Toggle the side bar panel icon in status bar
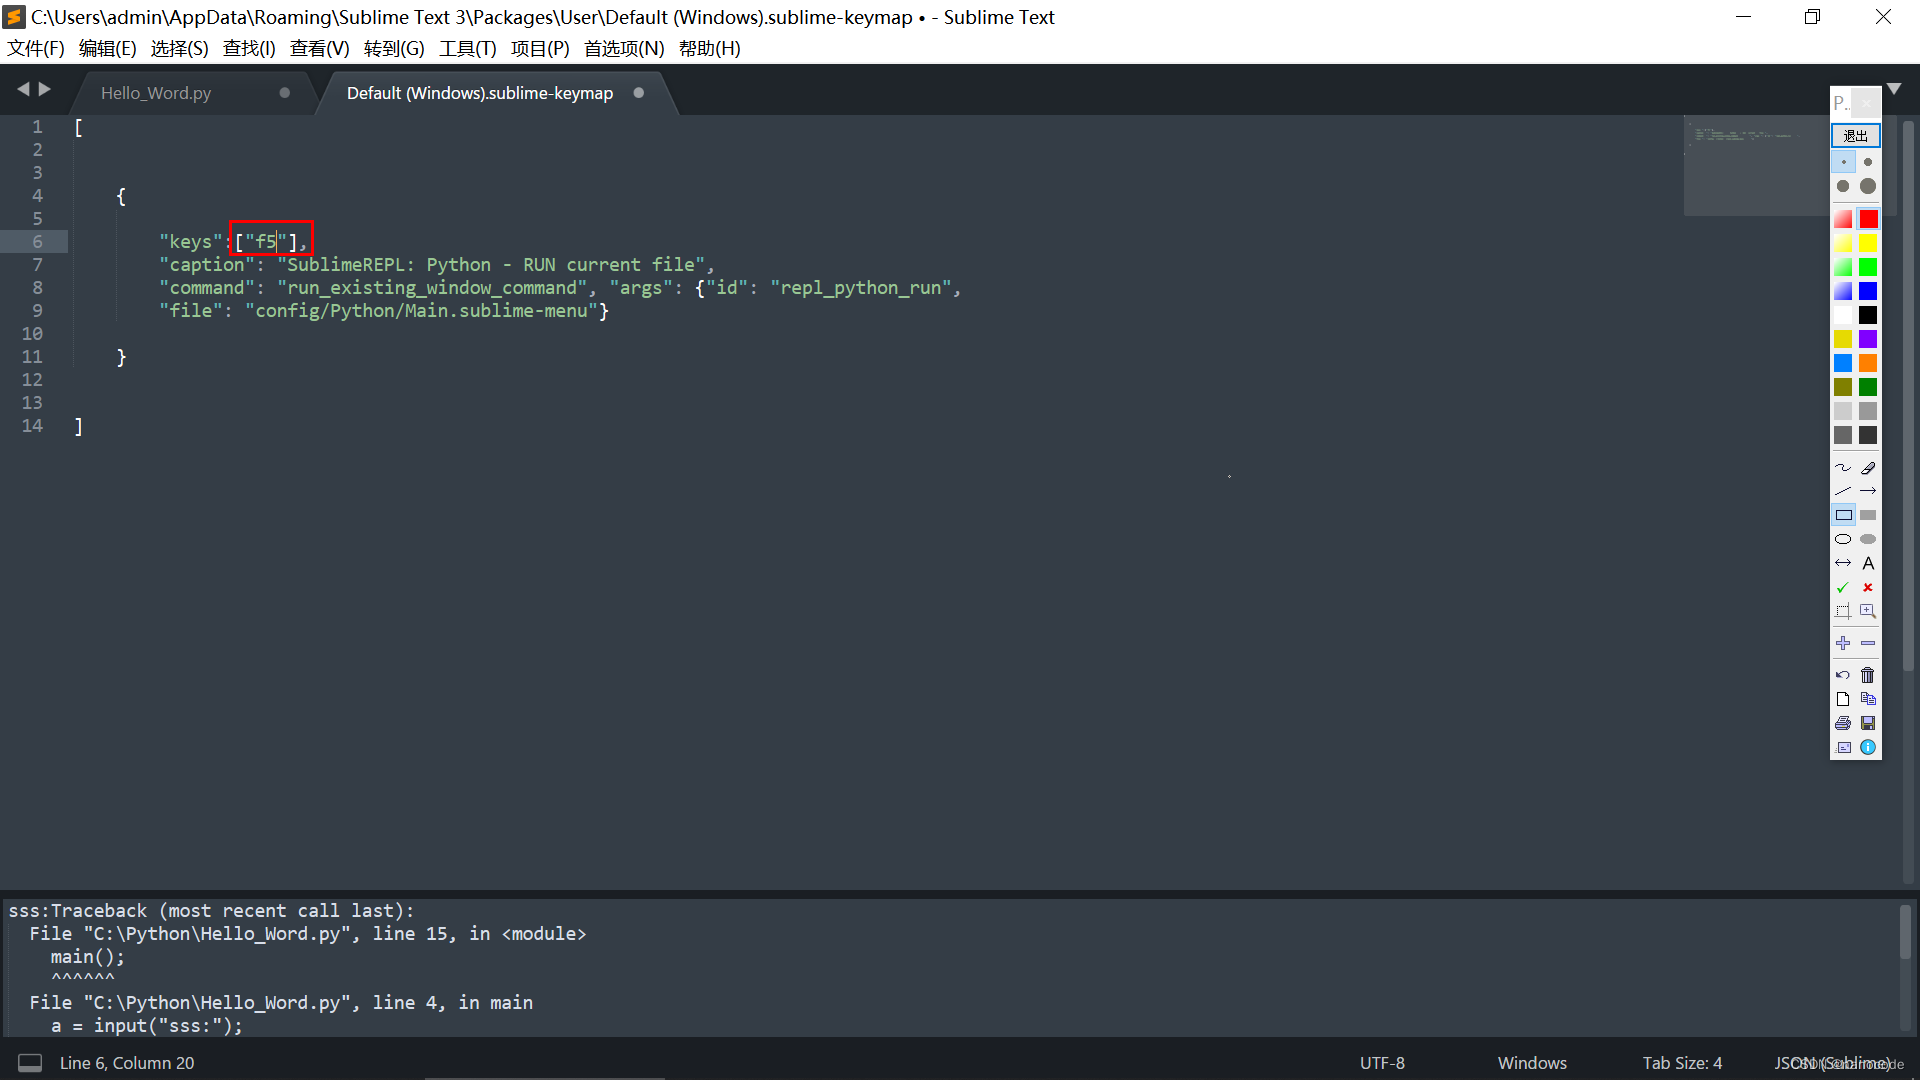Image resolution: width=1920 pixels, height=1080 pixels. pos(30,1063)
